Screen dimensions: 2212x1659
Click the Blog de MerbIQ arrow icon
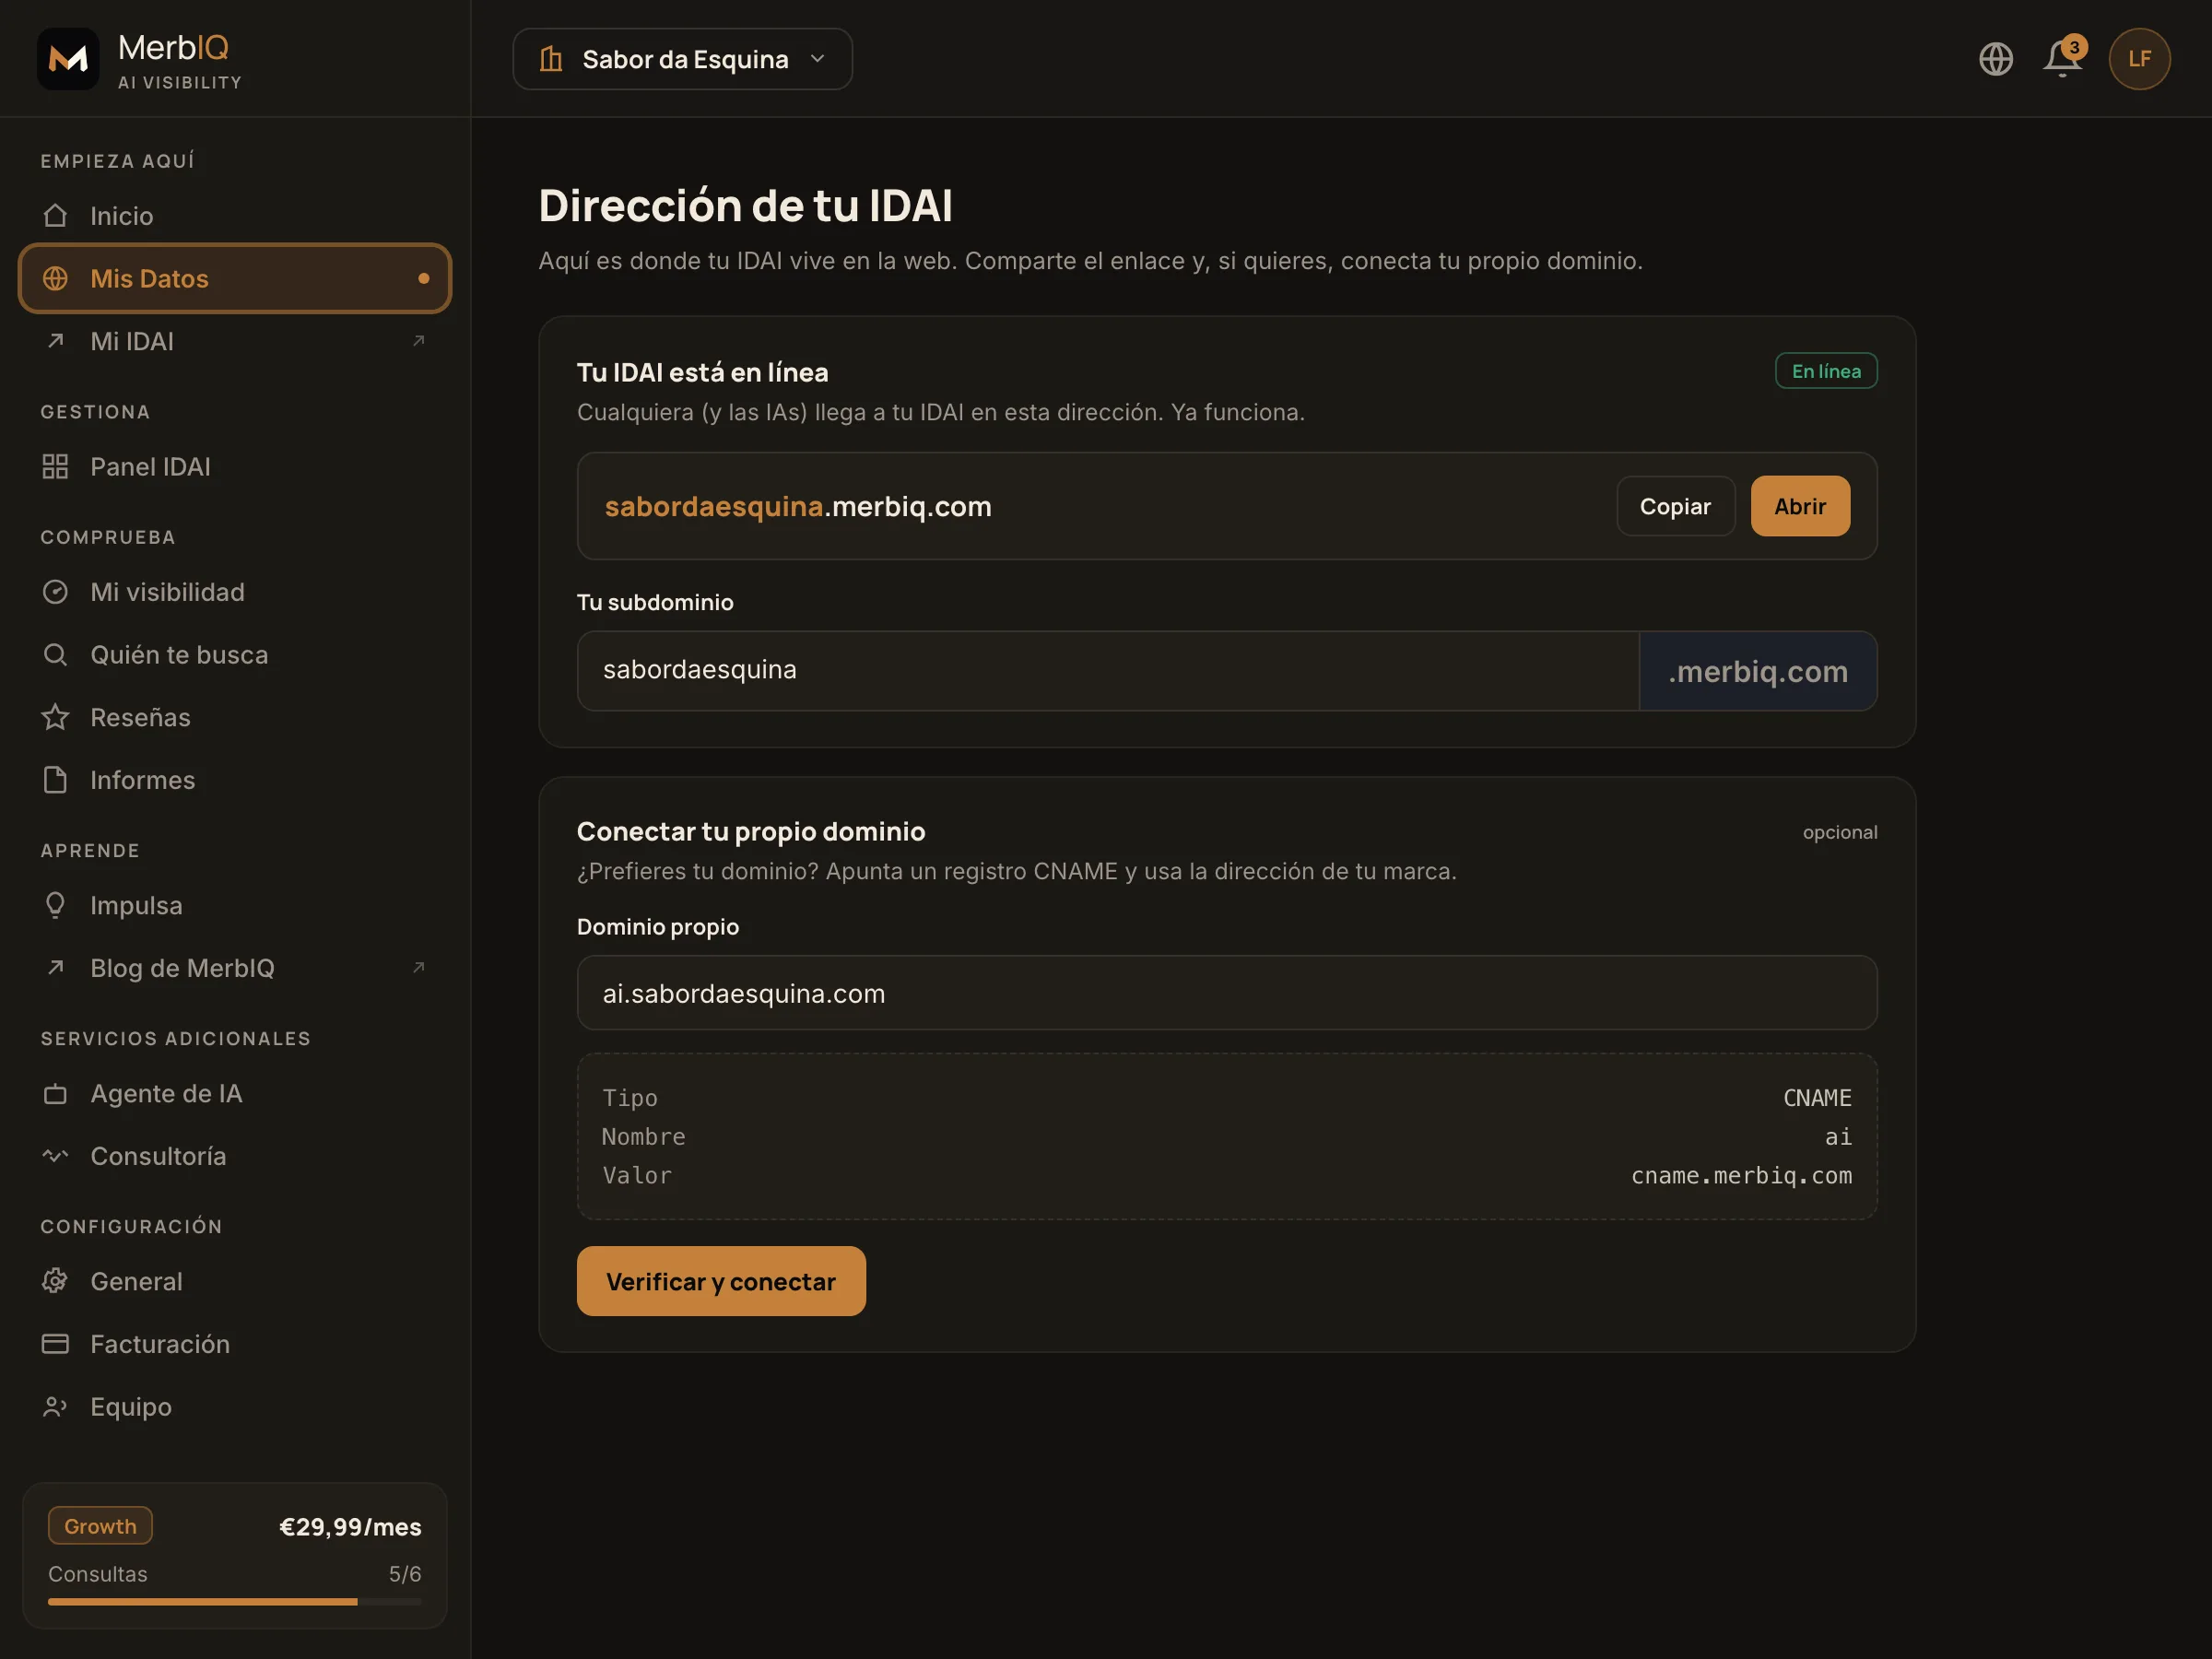click(55, 967)
